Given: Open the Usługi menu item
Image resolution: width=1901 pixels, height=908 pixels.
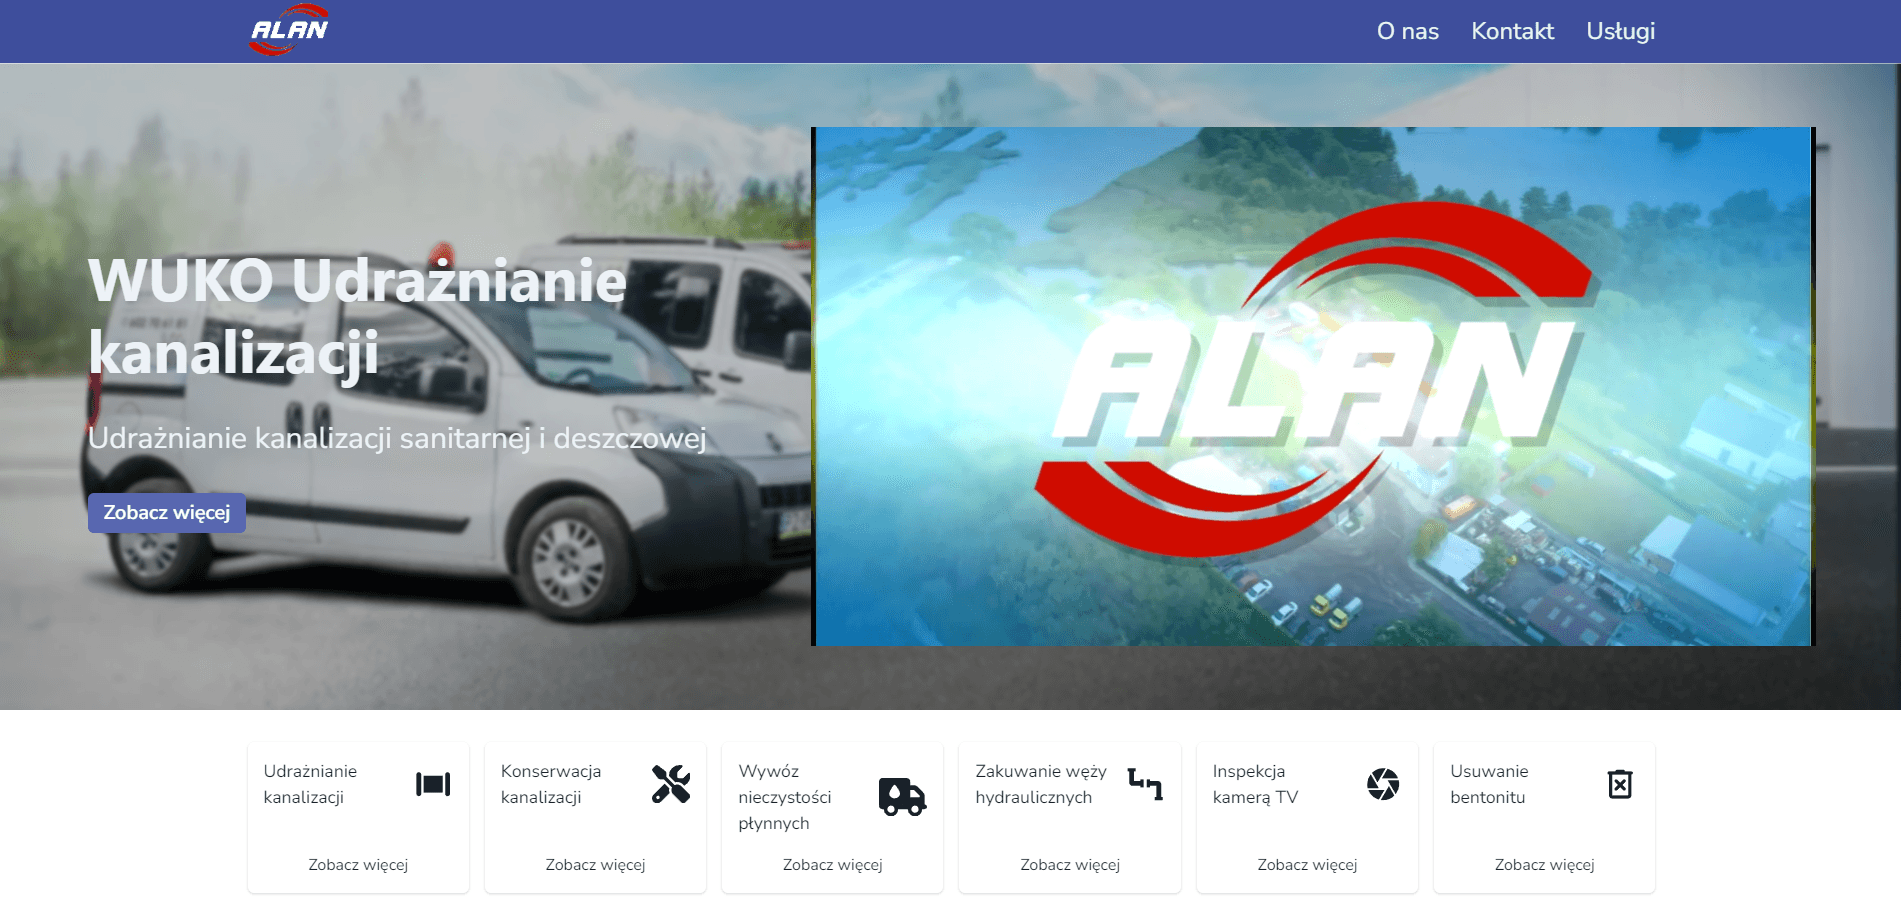Looking at the screenshot, I should pyautogui.click(x=1620, y=31).
